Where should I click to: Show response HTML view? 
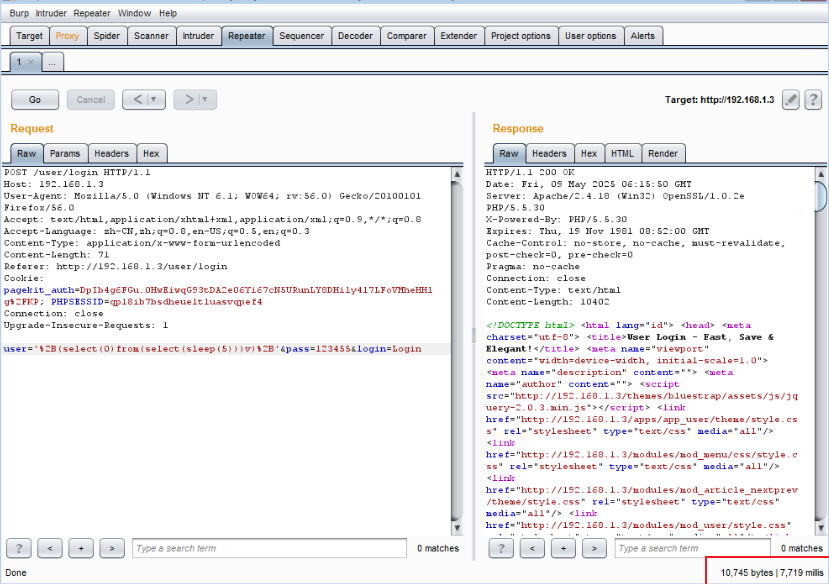pos(622,153)
